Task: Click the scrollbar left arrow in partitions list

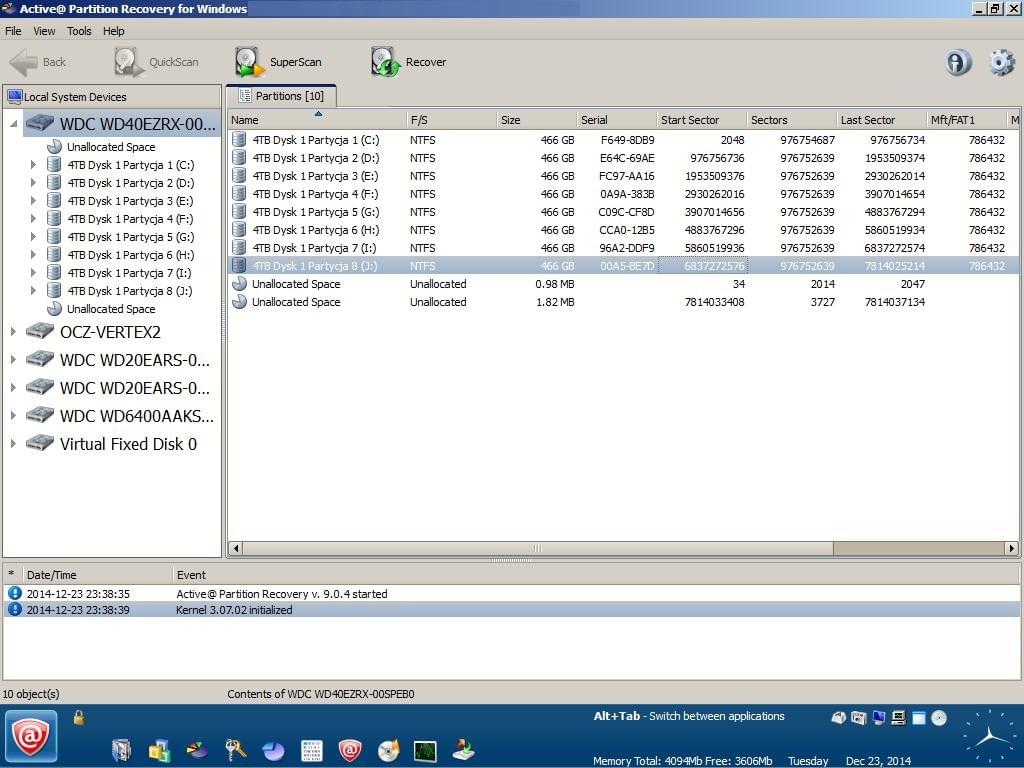Action: click(236, 549)
